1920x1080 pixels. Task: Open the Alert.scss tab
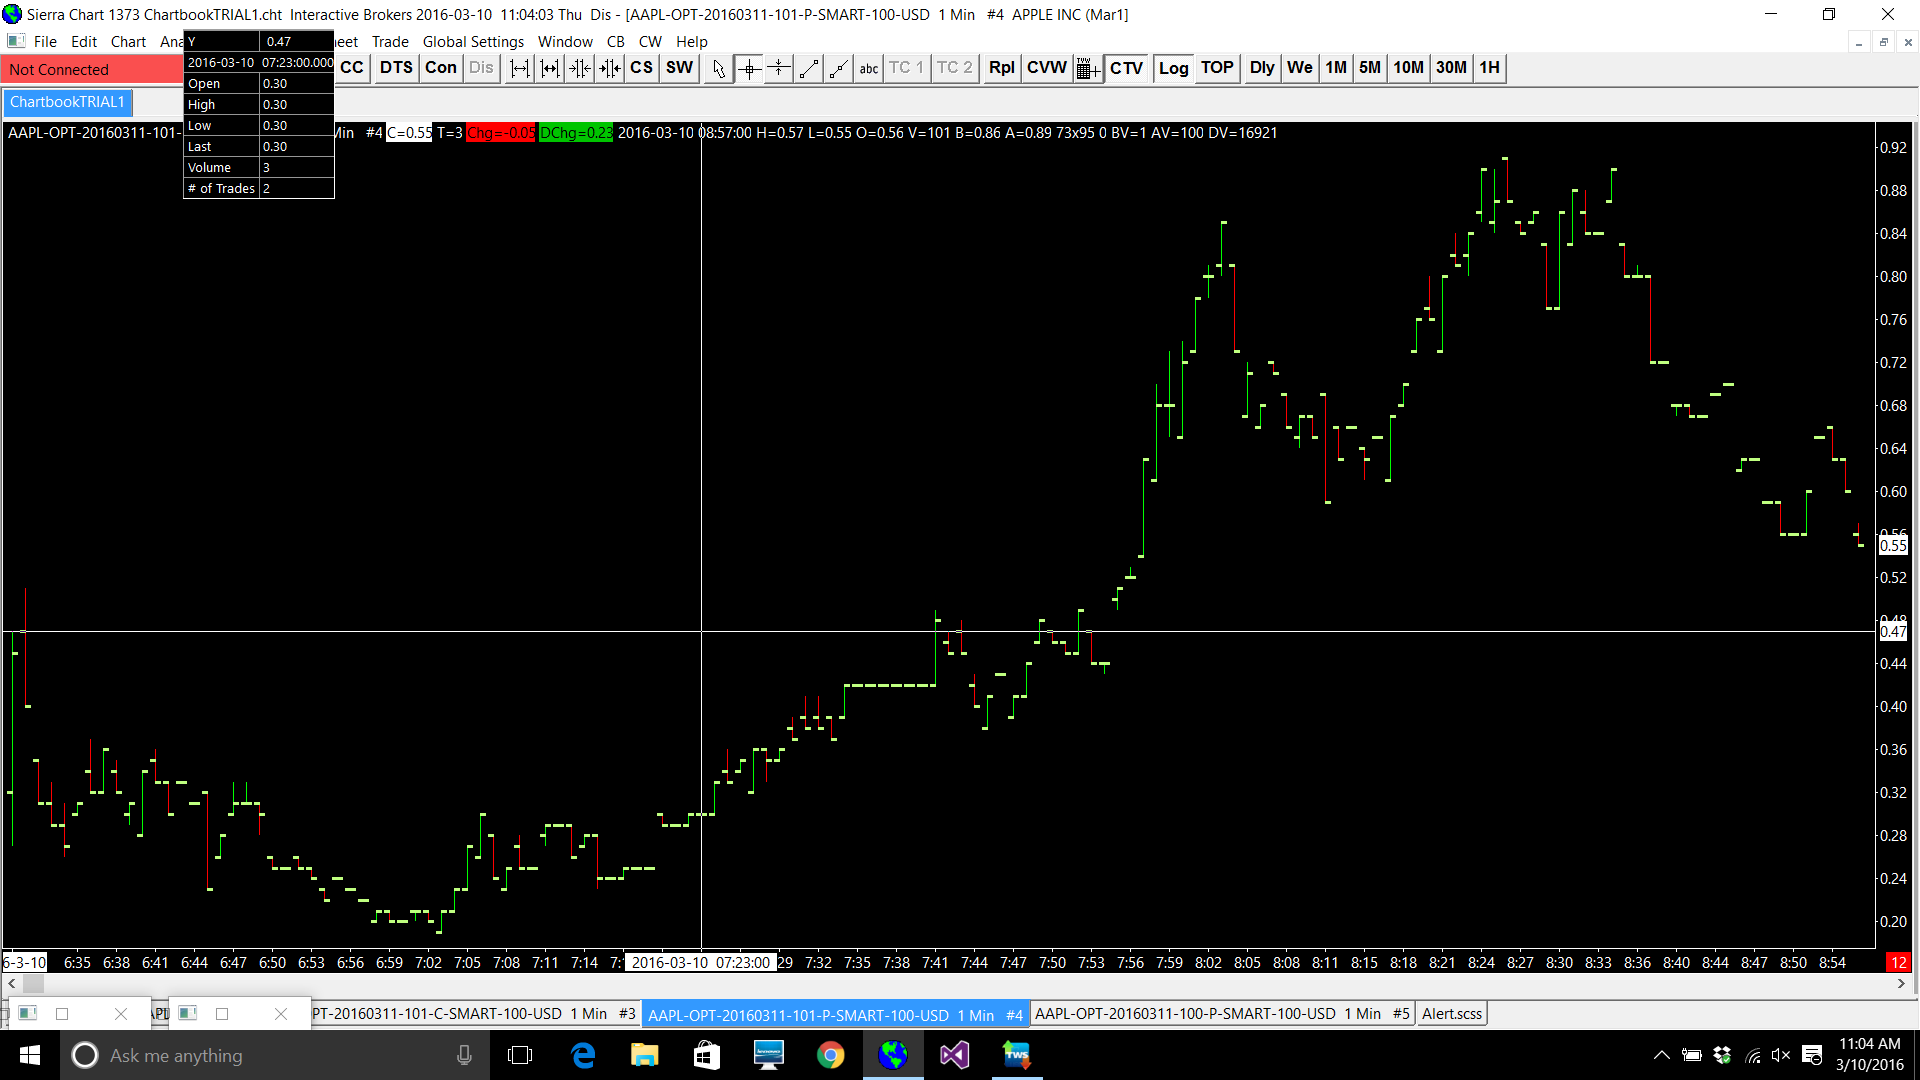coord(1452,1014)
